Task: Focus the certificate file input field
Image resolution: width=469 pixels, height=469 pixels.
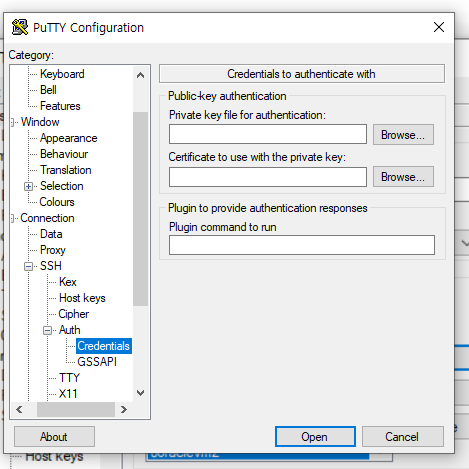Action: pyautogui.click(x=268, y=177)
